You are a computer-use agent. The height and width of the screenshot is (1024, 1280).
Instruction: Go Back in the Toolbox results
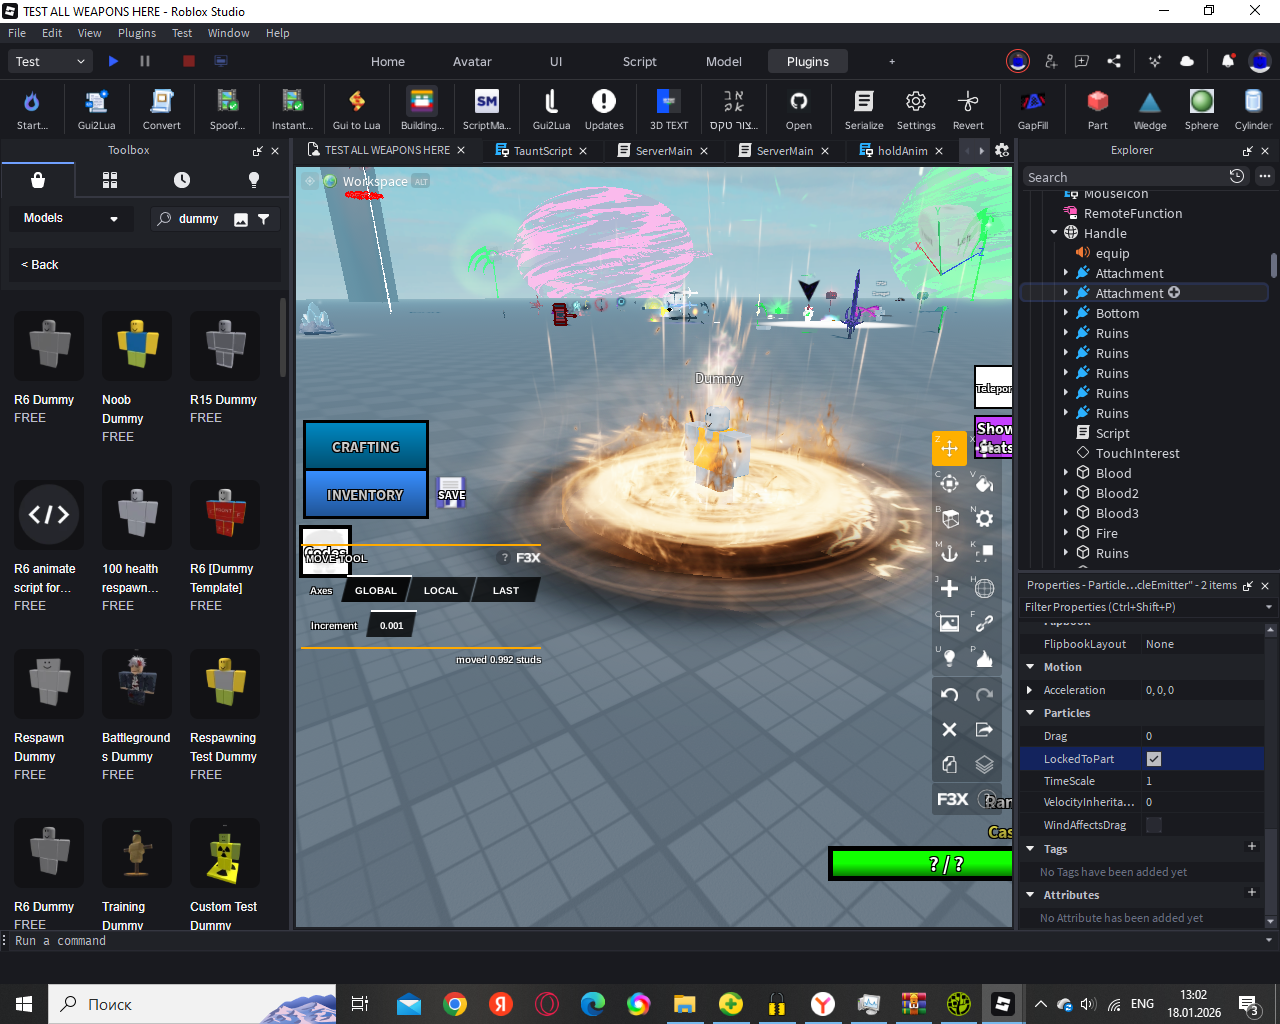point(40,265)
